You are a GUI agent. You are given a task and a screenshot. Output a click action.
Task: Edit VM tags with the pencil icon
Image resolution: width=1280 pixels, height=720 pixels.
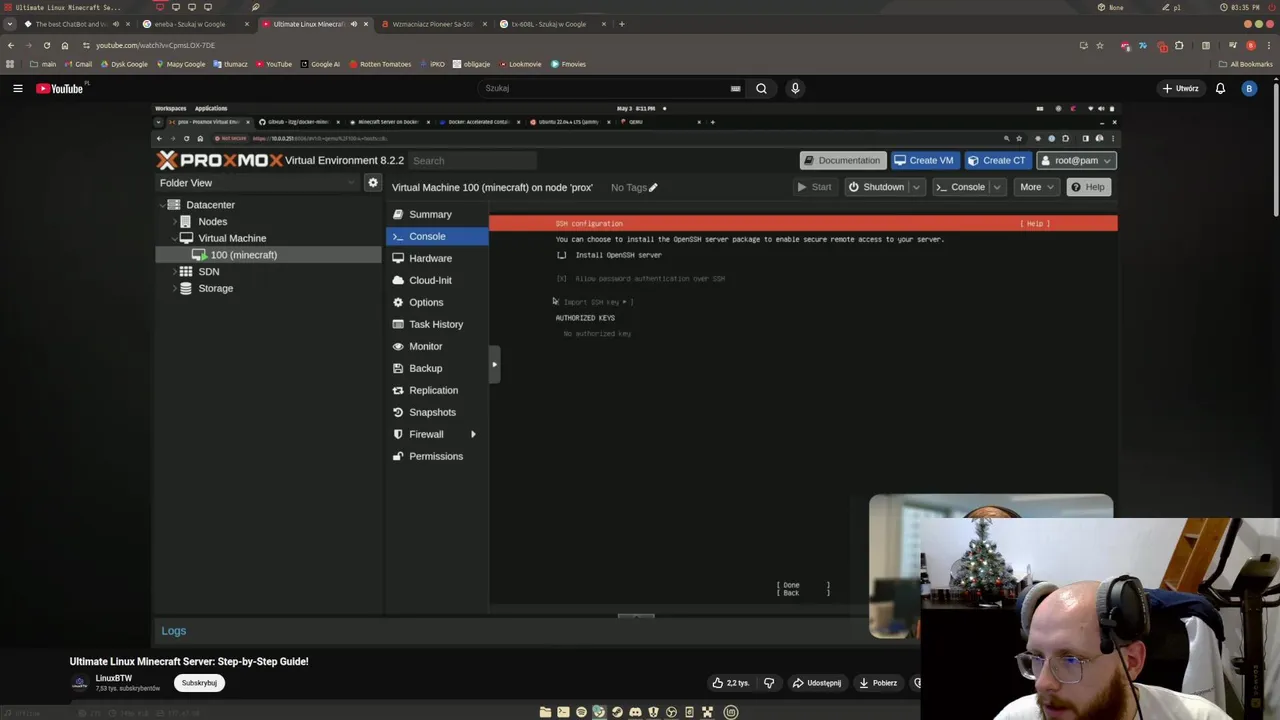pos(653,187)
